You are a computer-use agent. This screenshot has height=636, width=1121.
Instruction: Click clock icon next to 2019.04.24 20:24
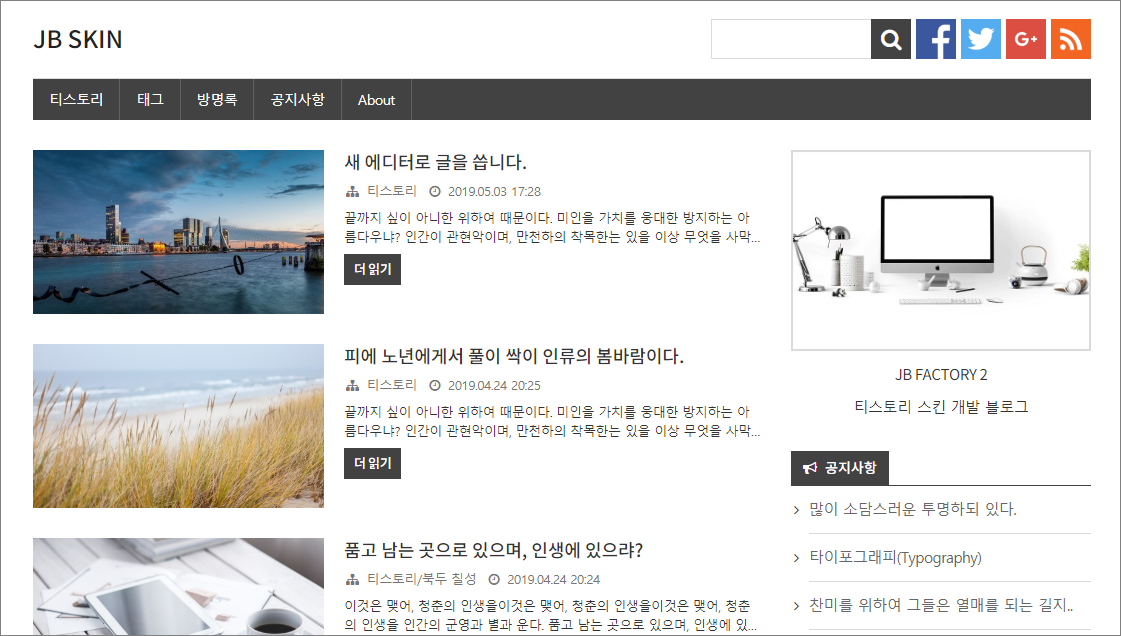(494, 580)
